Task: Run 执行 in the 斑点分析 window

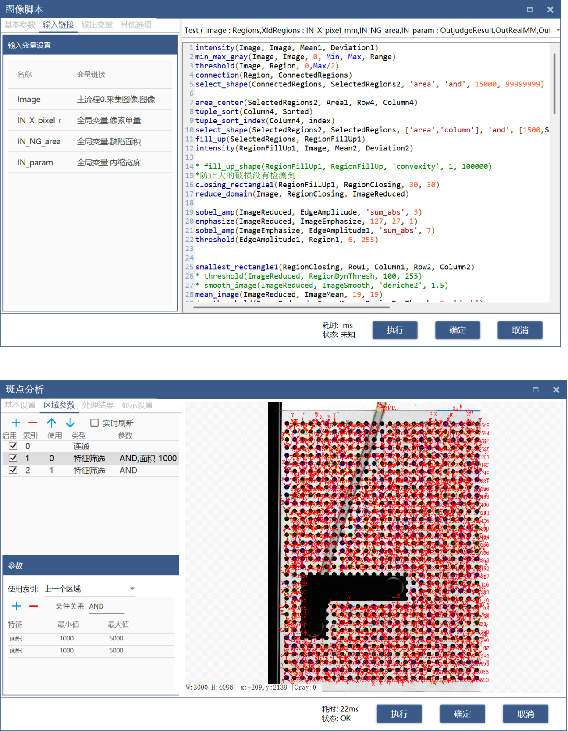Action: click(x=399, y=714)
